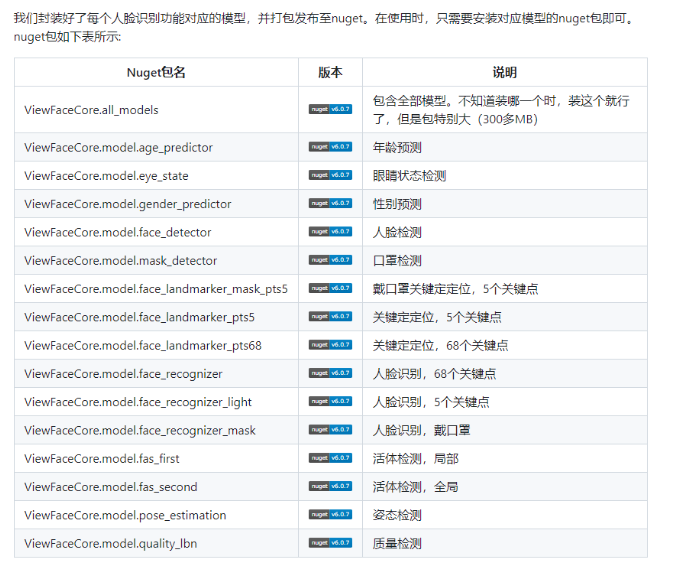677x576 pixels.
Task: Click nuget badge for face_detector row
Action: click(330, 231)
